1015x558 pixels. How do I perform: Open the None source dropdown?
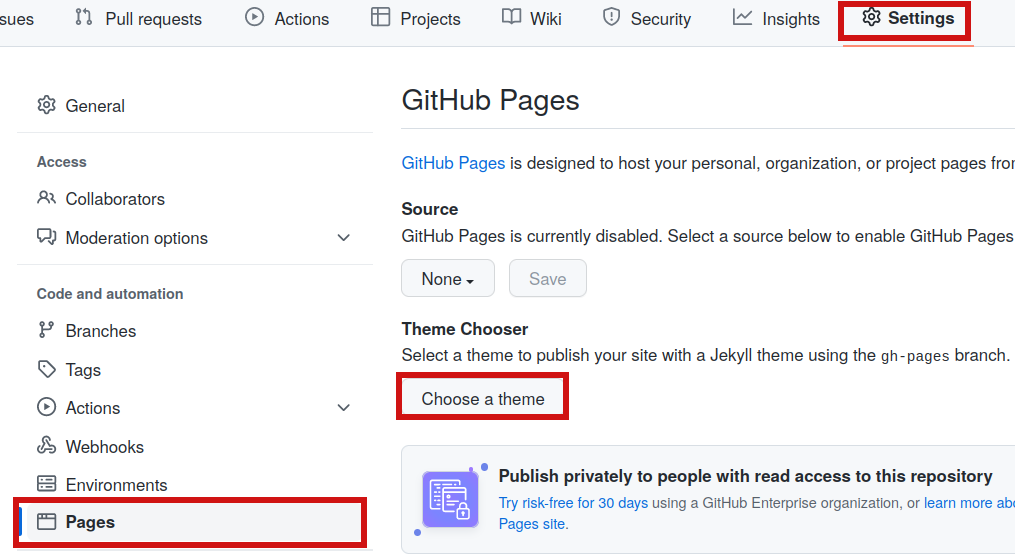(447, 279)
